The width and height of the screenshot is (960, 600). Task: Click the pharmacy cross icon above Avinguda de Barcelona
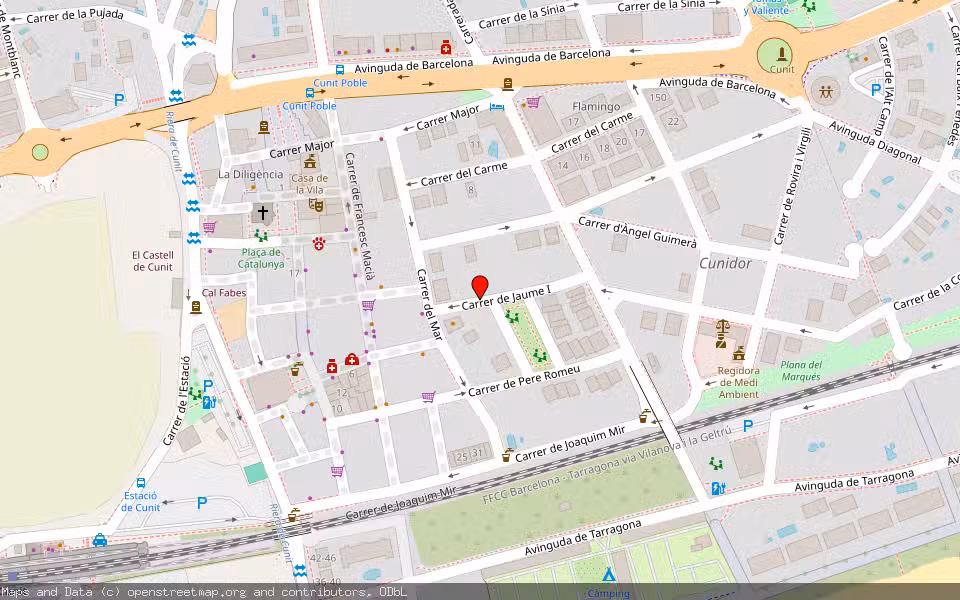coord(446,47)
